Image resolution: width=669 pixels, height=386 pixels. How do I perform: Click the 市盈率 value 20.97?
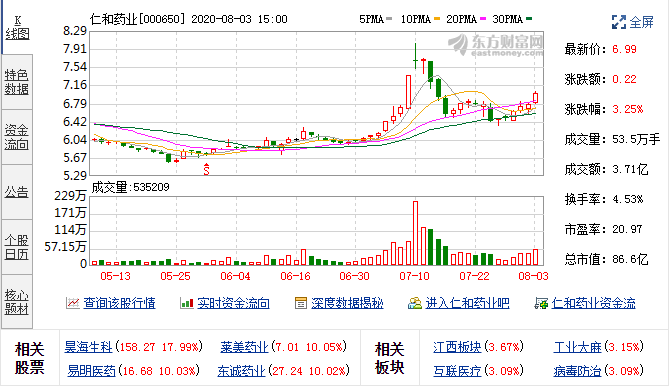coord(627,229)
